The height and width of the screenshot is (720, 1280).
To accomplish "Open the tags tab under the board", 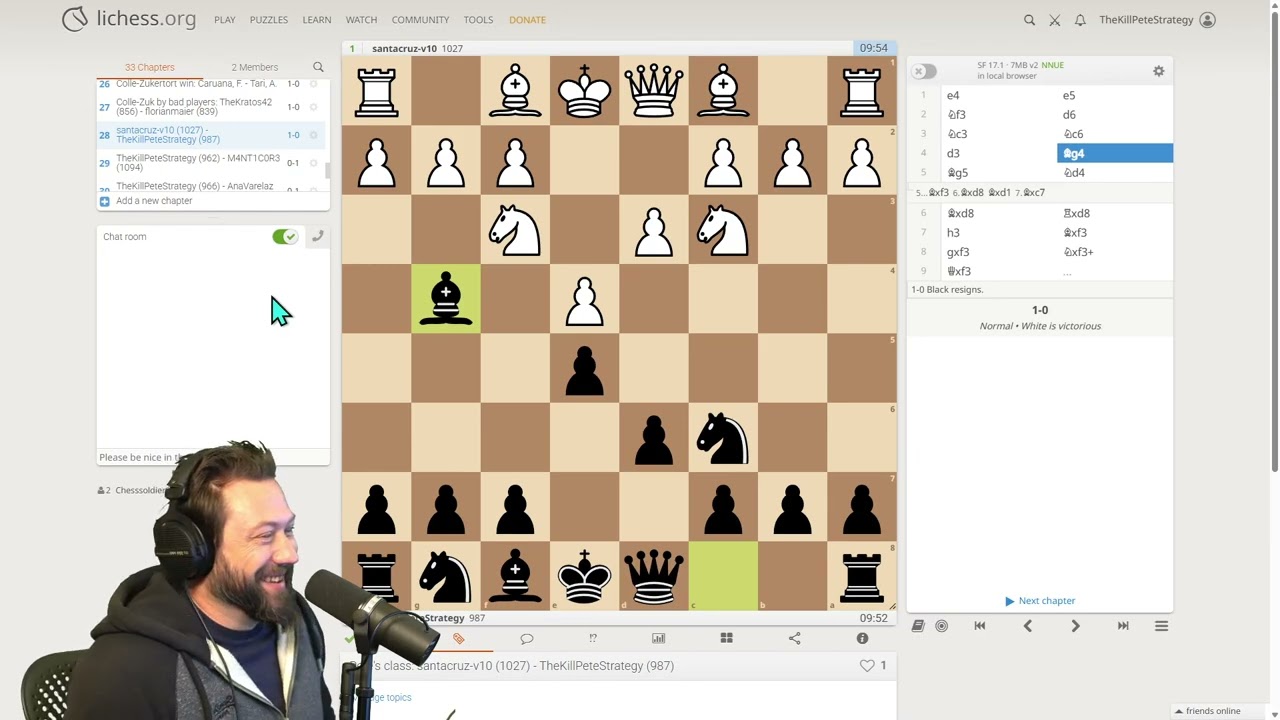I will click(458, 639).
